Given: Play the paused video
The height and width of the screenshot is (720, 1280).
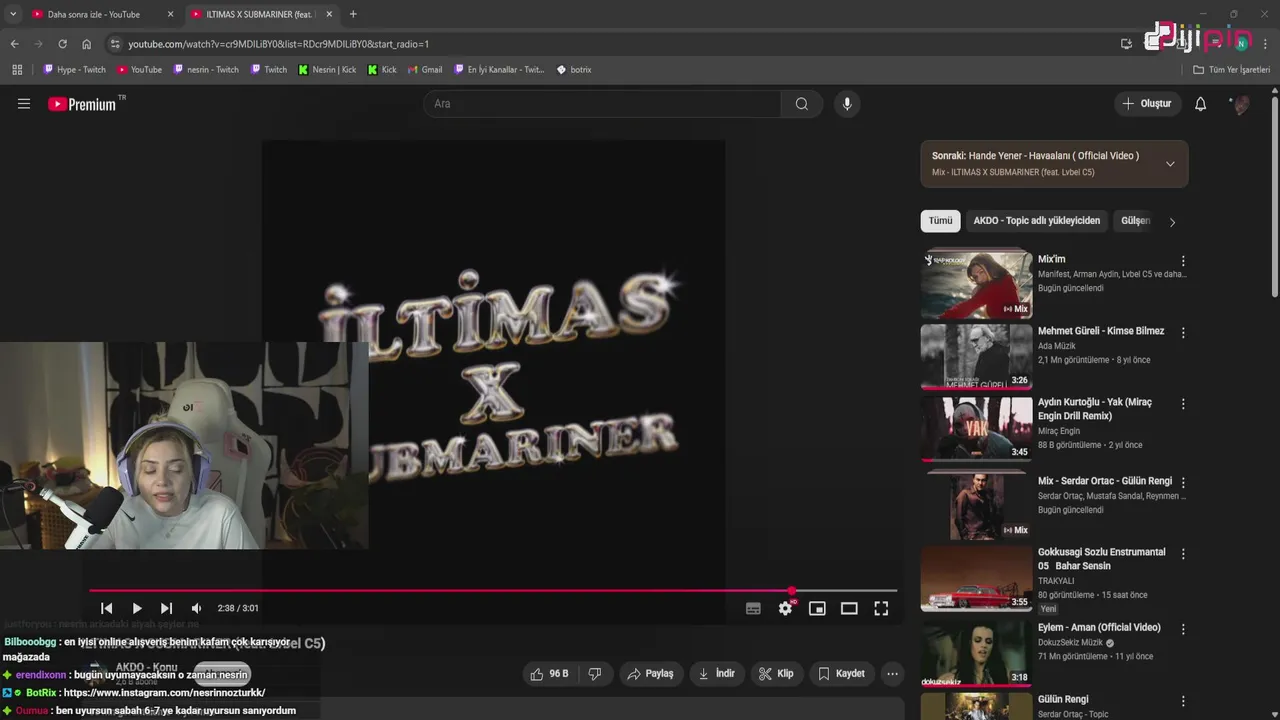Looking at the screenshot, I should tap(137, 608).
